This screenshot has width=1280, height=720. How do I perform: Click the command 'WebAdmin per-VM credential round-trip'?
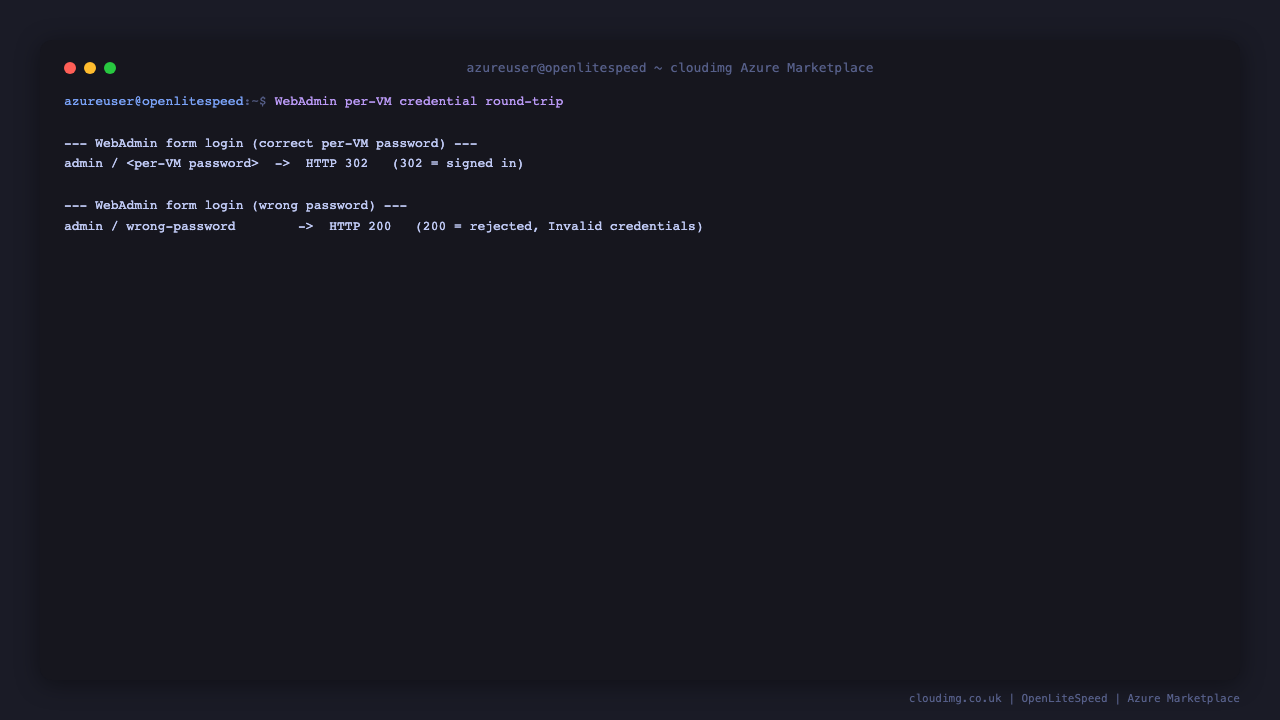tap(419, 101)
